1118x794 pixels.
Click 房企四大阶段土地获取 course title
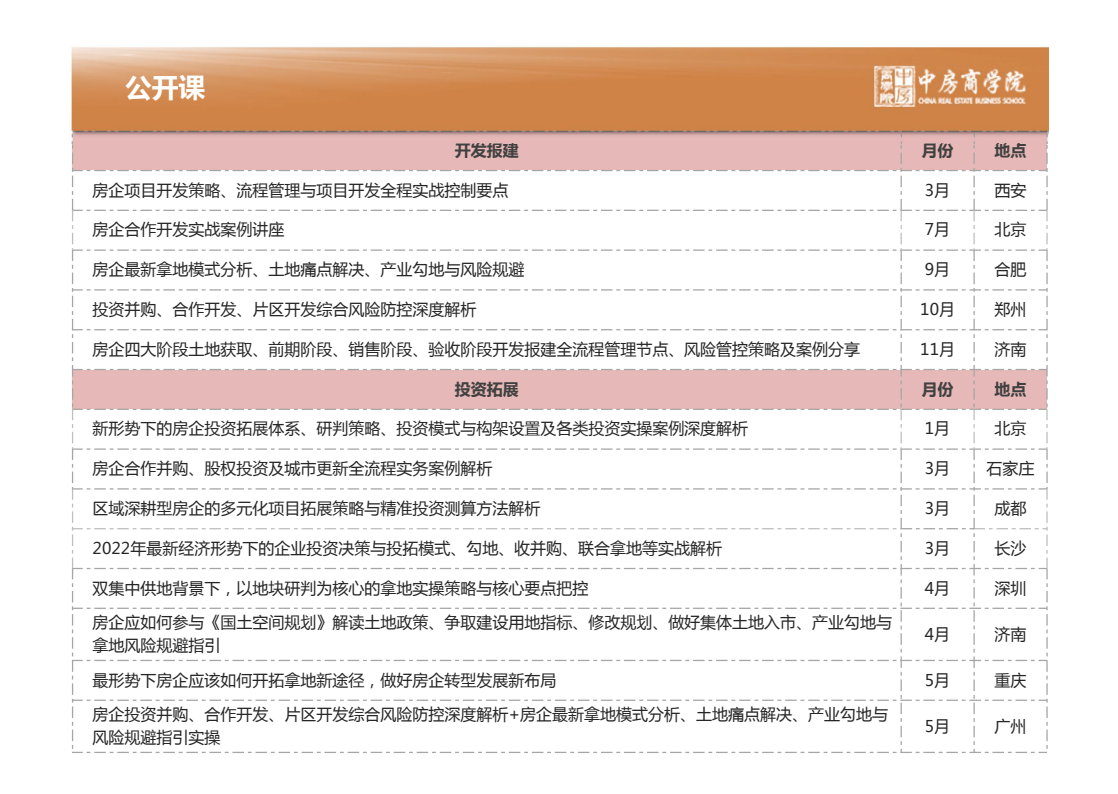(x=476, y=350)
